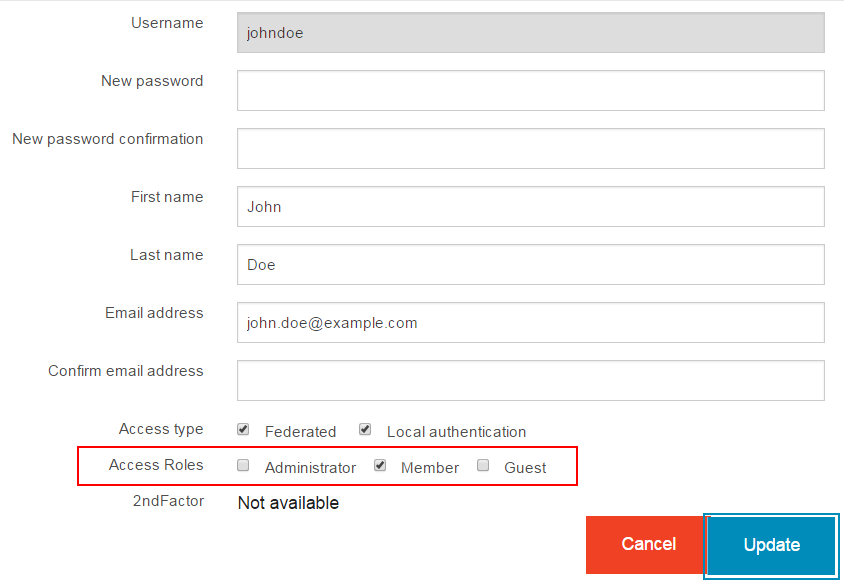Click the New password label
Screen dimensions: 844x582
tap(152, 81)
